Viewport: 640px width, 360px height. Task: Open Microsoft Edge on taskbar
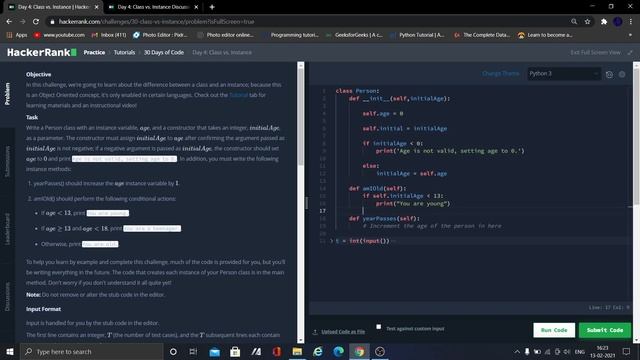[338, 351]
